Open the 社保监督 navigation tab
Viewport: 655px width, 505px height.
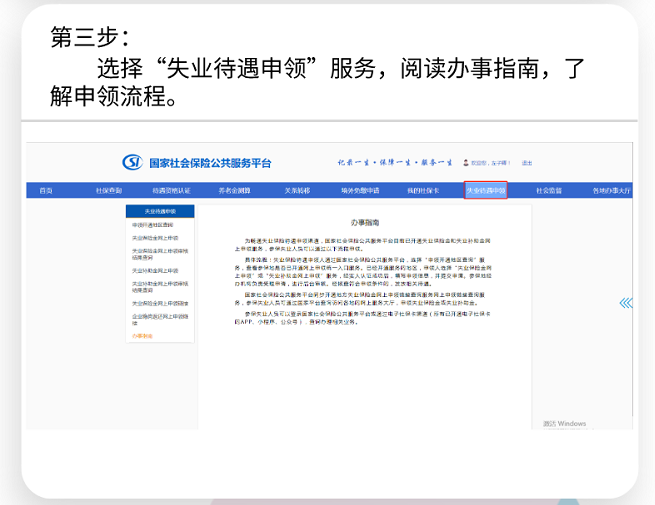(549, 190)
